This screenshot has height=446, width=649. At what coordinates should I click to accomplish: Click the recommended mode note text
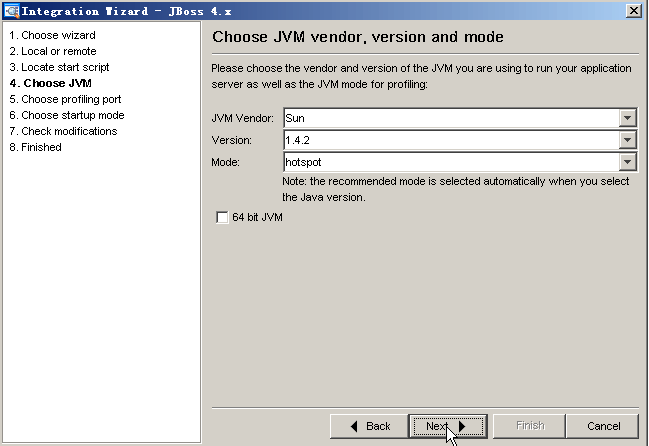[x=456, y=189]
